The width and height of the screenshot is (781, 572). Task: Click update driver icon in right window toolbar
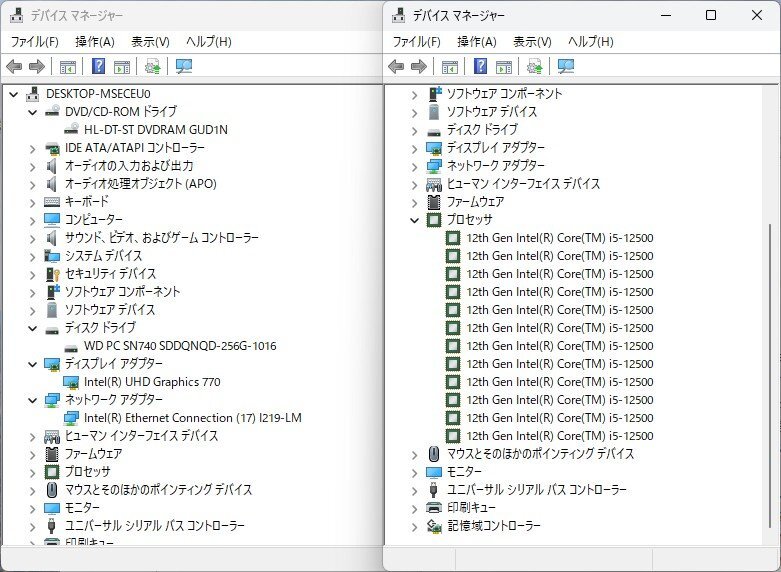(x=534, y=66)
